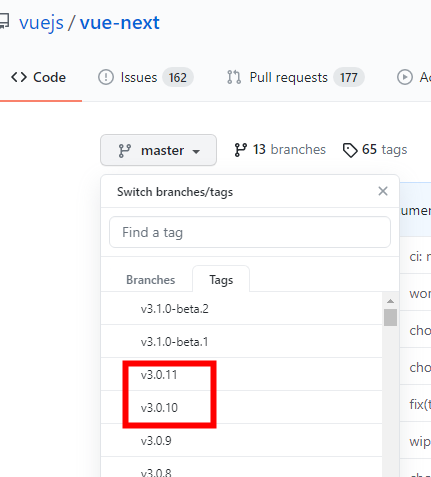Click the branch icon inside master button

click(125, 151)
